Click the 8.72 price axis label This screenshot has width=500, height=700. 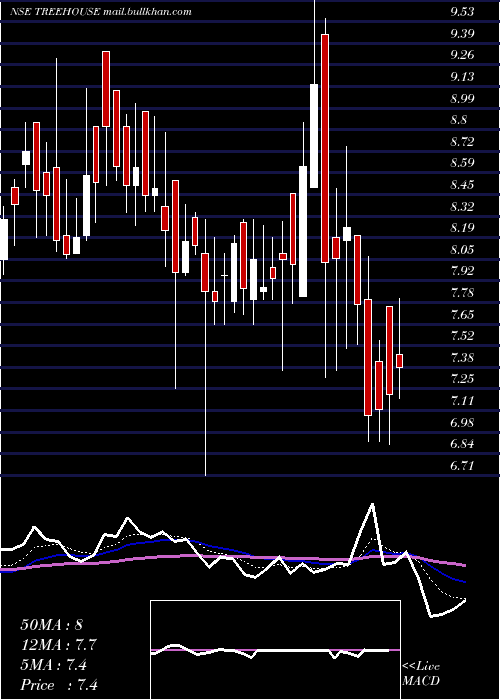coord(462,142)
